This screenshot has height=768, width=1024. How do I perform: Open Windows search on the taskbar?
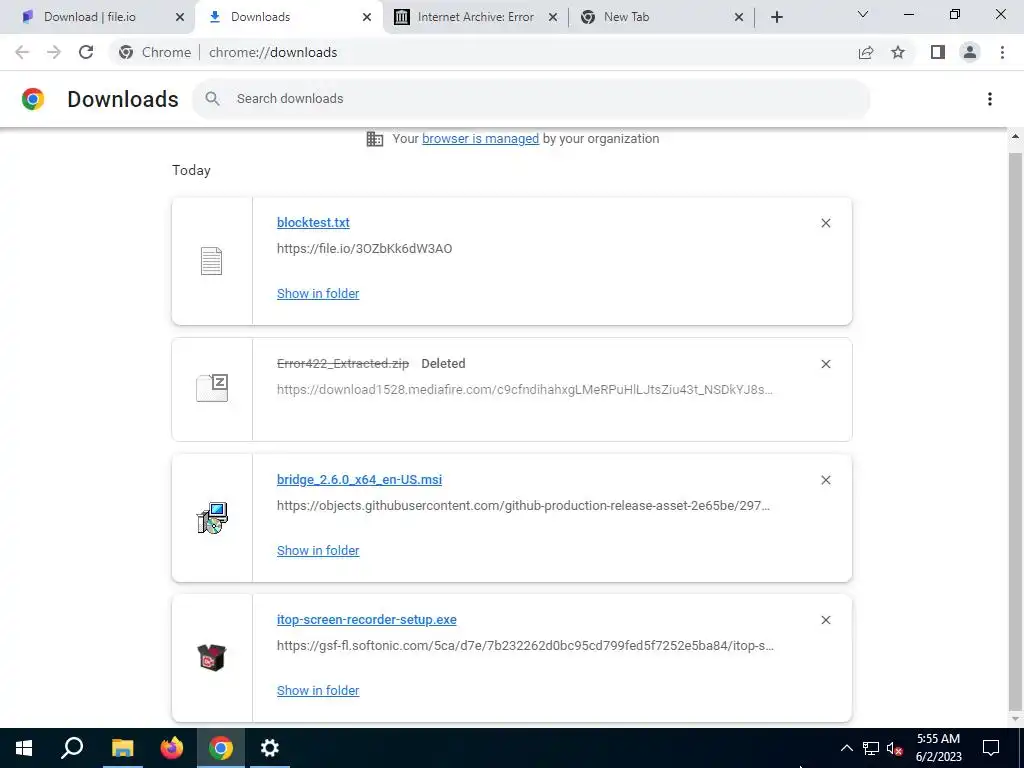pos(72,748)
